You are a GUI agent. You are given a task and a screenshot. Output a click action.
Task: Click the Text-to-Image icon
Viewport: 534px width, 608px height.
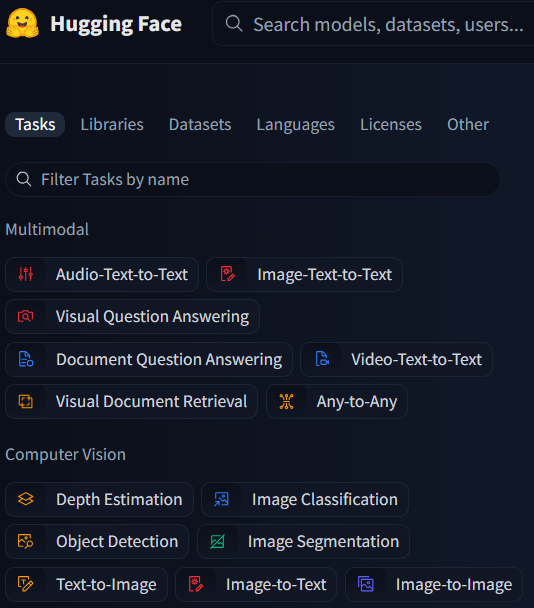pyautogui.click(x=26, y=584)
